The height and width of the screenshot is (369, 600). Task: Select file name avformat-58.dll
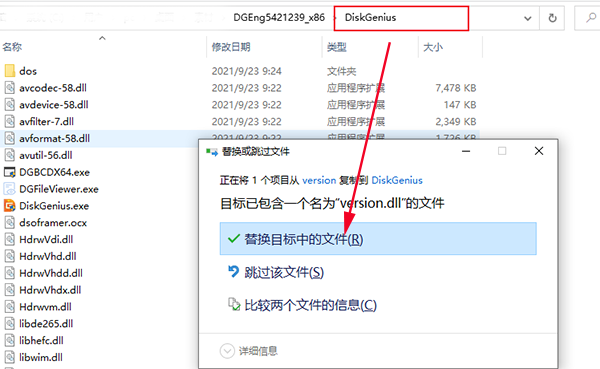pyautogui.click(x=55, y=138)
